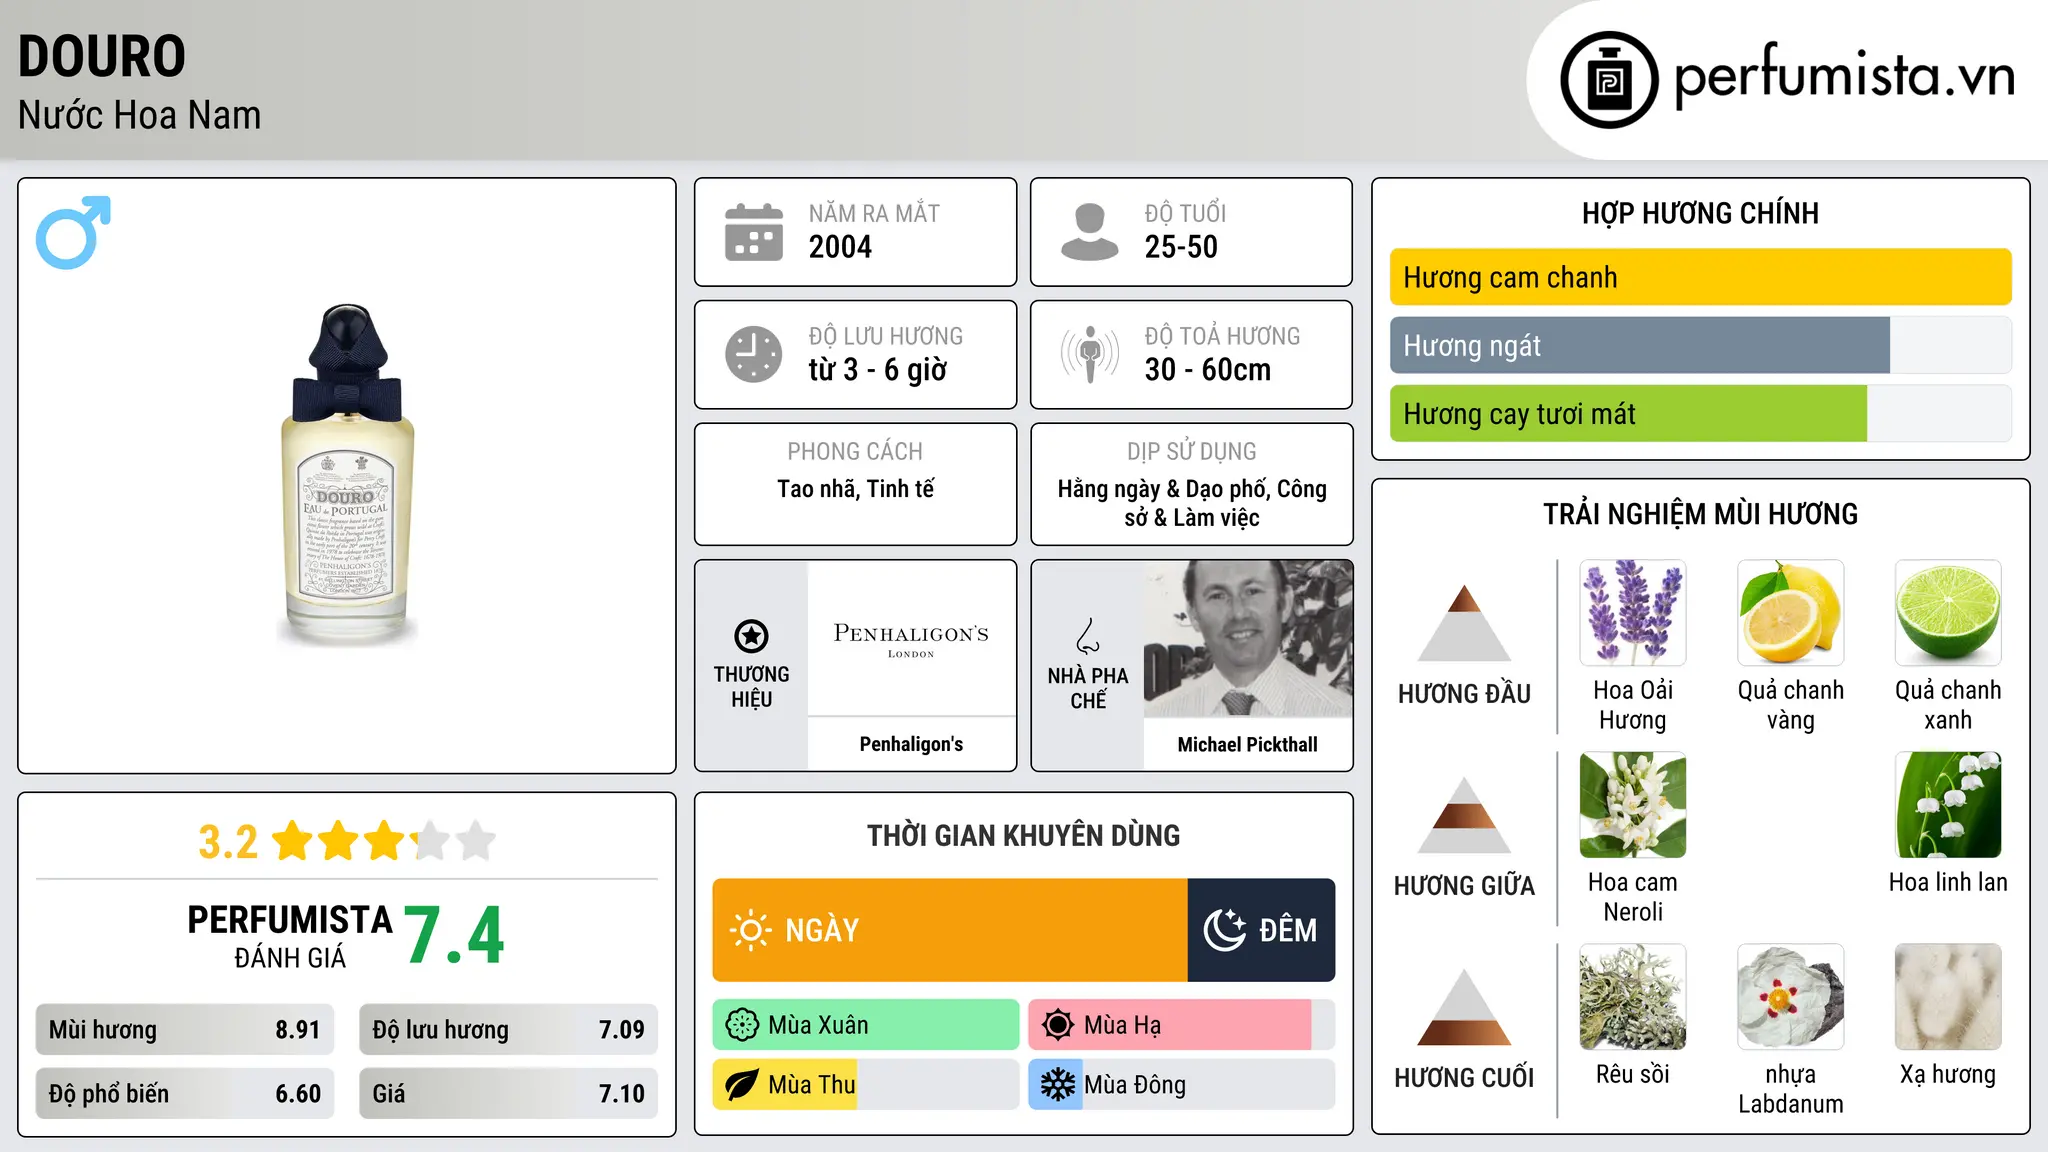2048x1152 pixels.
Task: Click the Giá 7.10 score bar
Action: pyautogui.click(x=508, y=1094)
